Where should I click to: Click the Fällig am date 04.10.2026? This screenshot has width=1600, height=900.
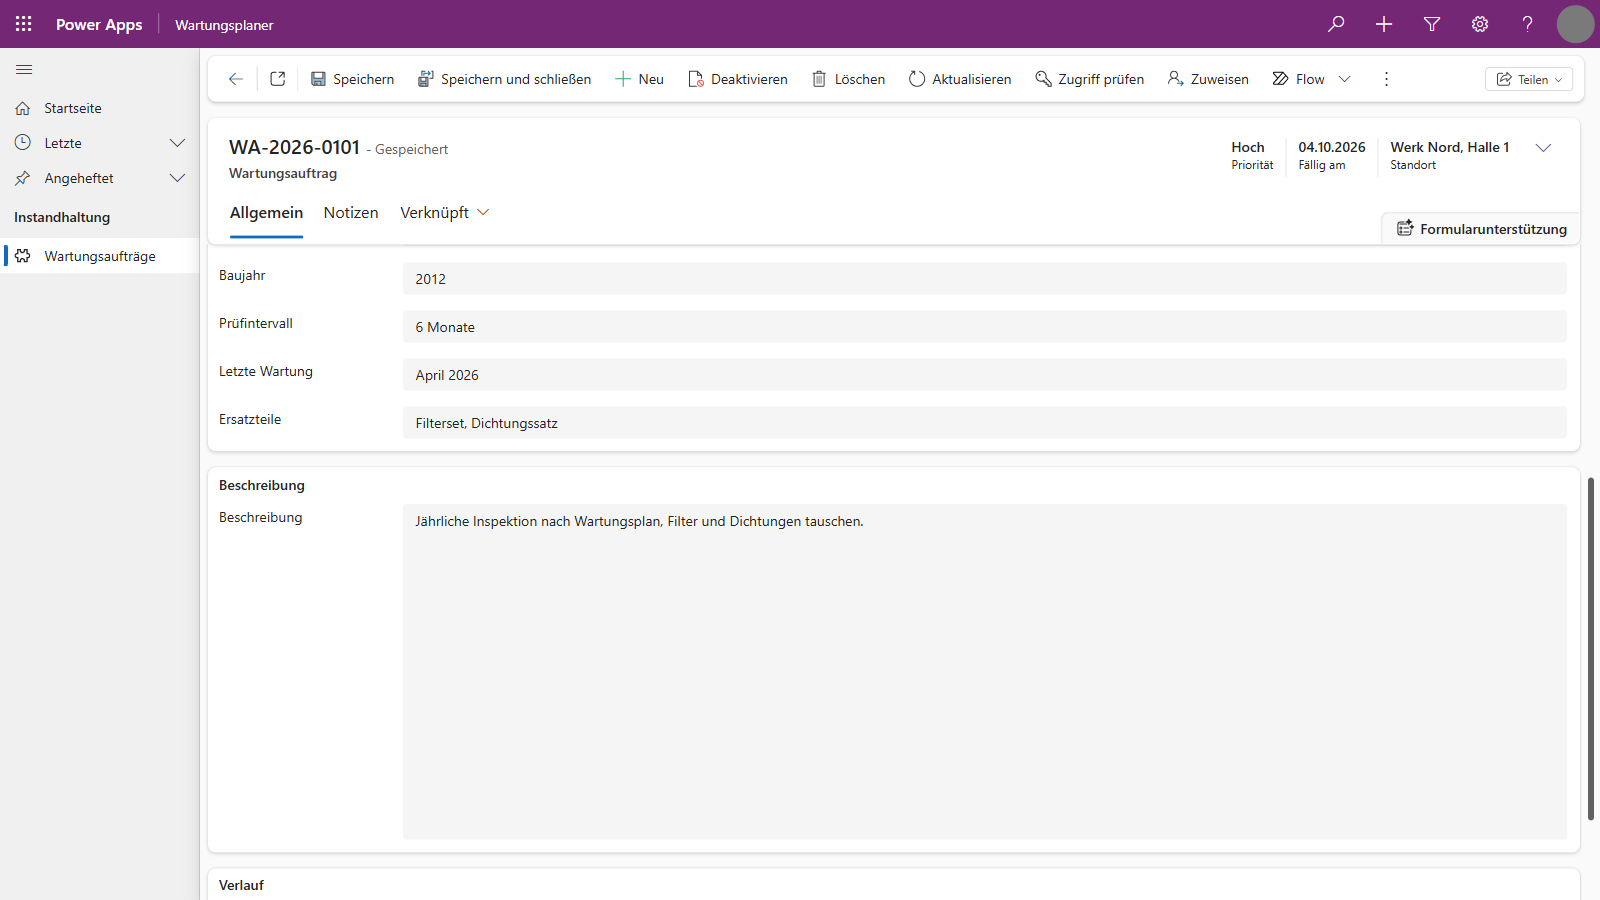[1332, 147]
